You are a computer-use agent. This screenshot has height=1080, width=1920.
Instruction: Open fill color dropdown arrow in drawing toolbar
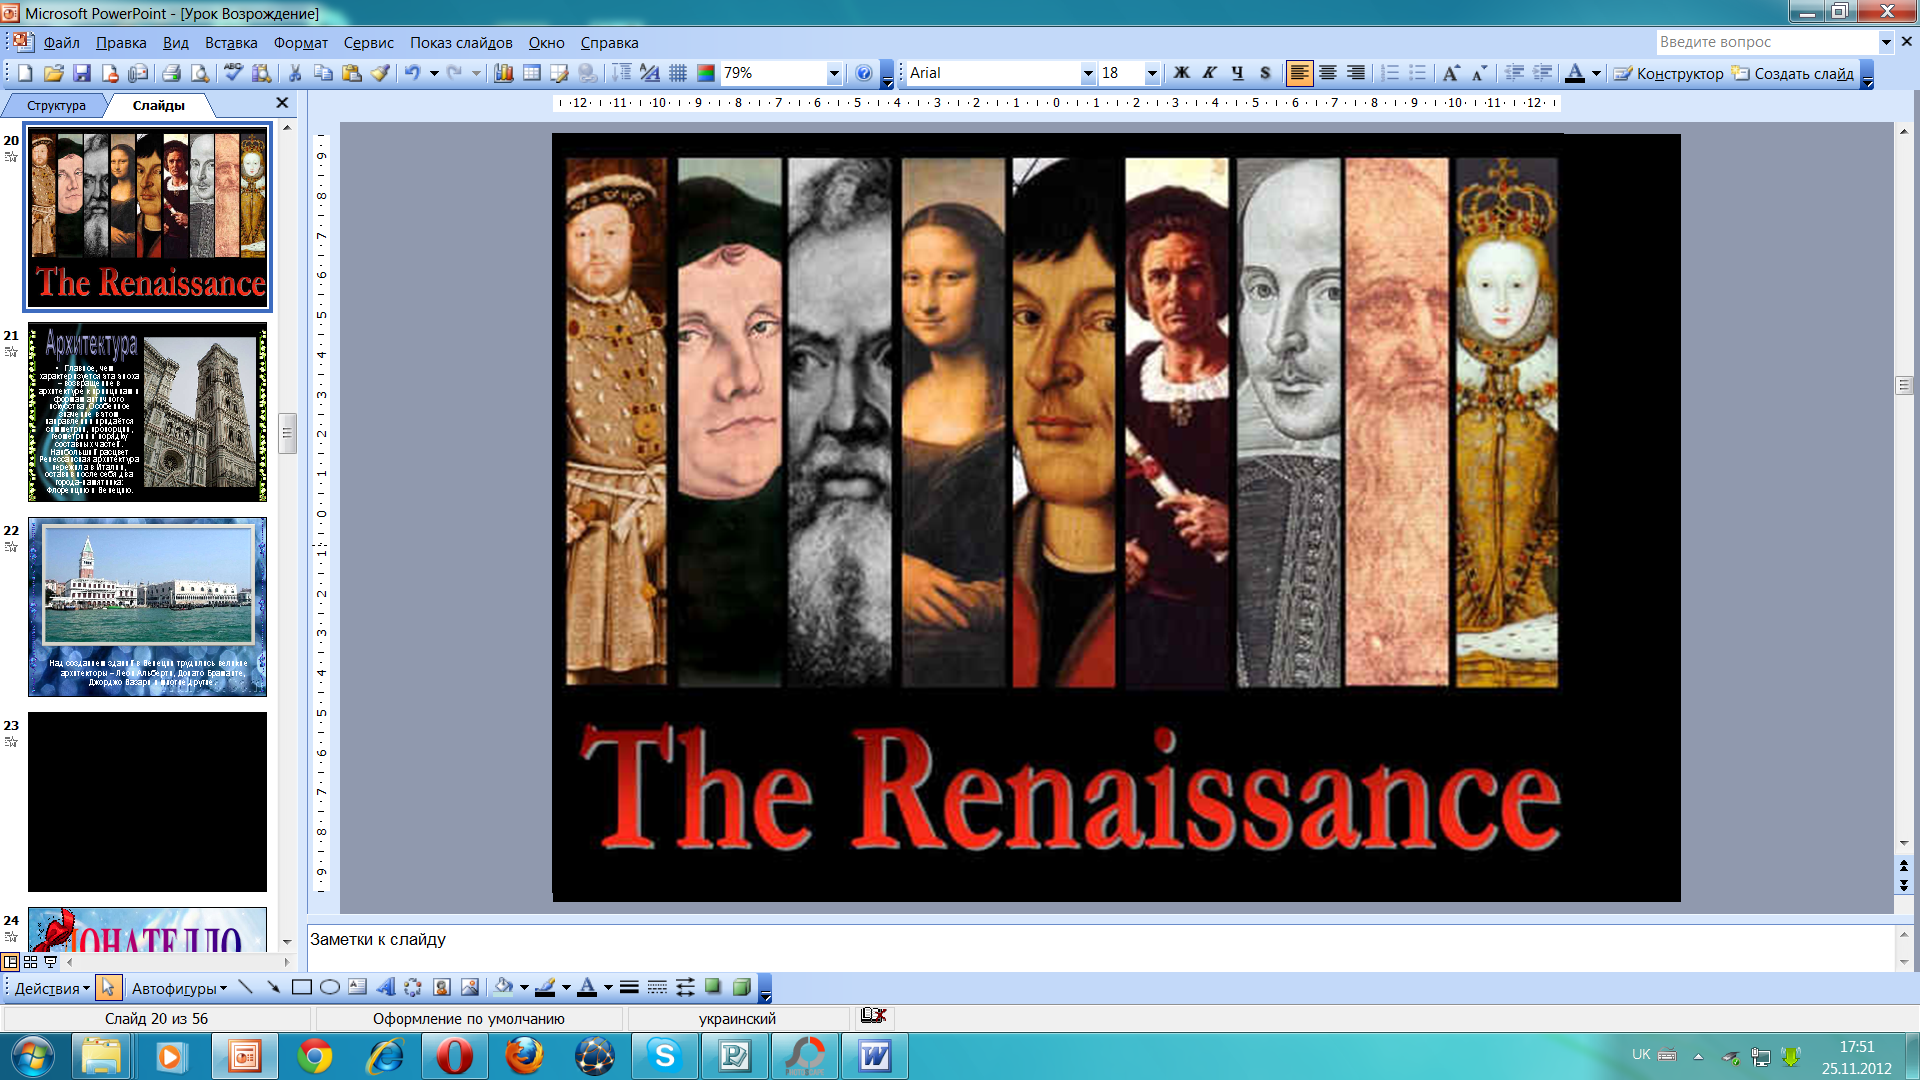pyautogui.click(x=524, y=988)
